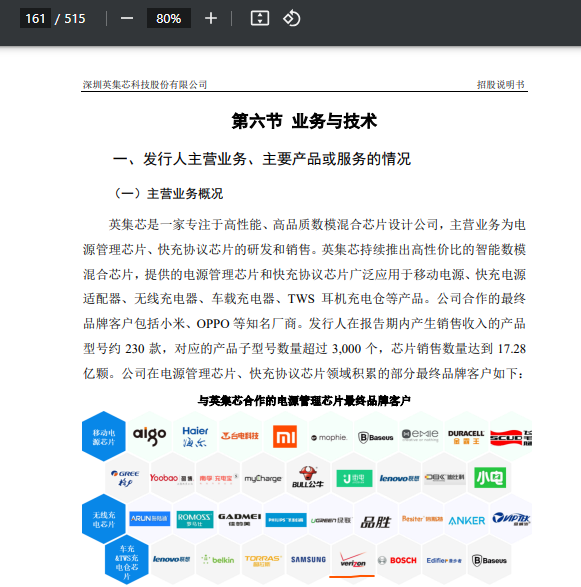
Task: Click the total page count / 515
Action: (70, 18)
